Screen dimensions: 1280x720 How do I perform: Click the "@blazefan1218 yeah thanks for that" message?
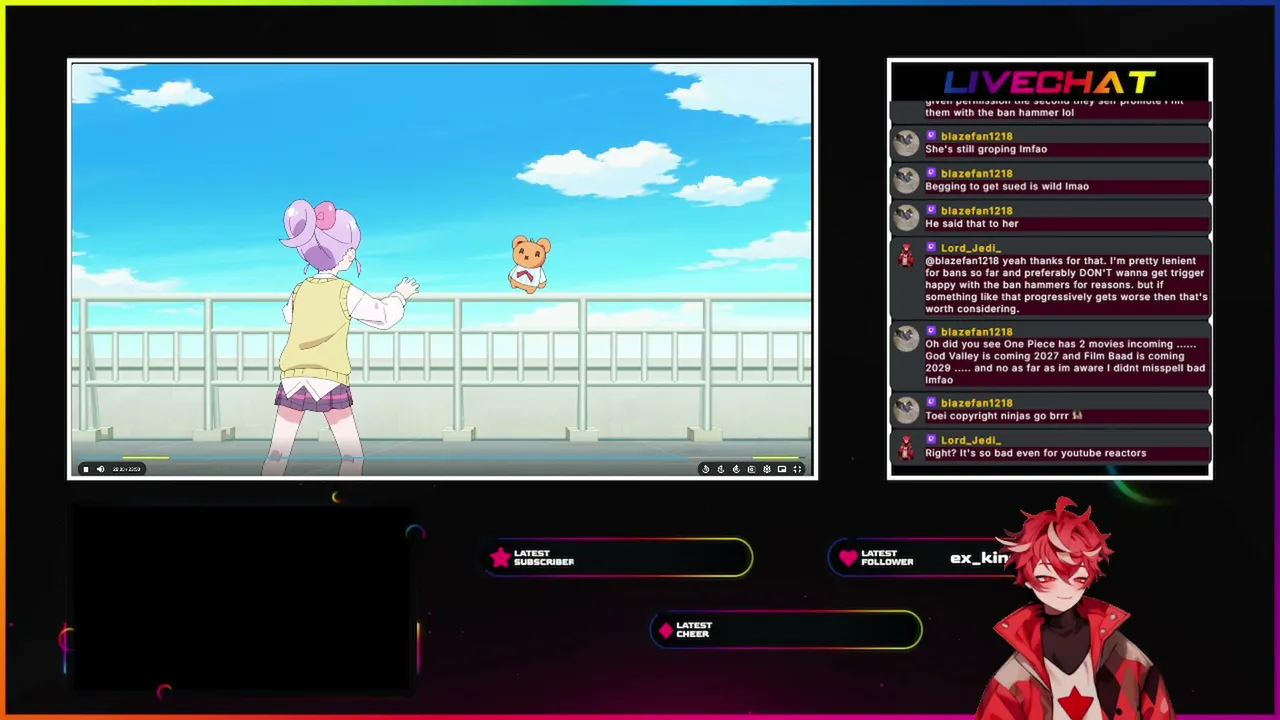1066,285
